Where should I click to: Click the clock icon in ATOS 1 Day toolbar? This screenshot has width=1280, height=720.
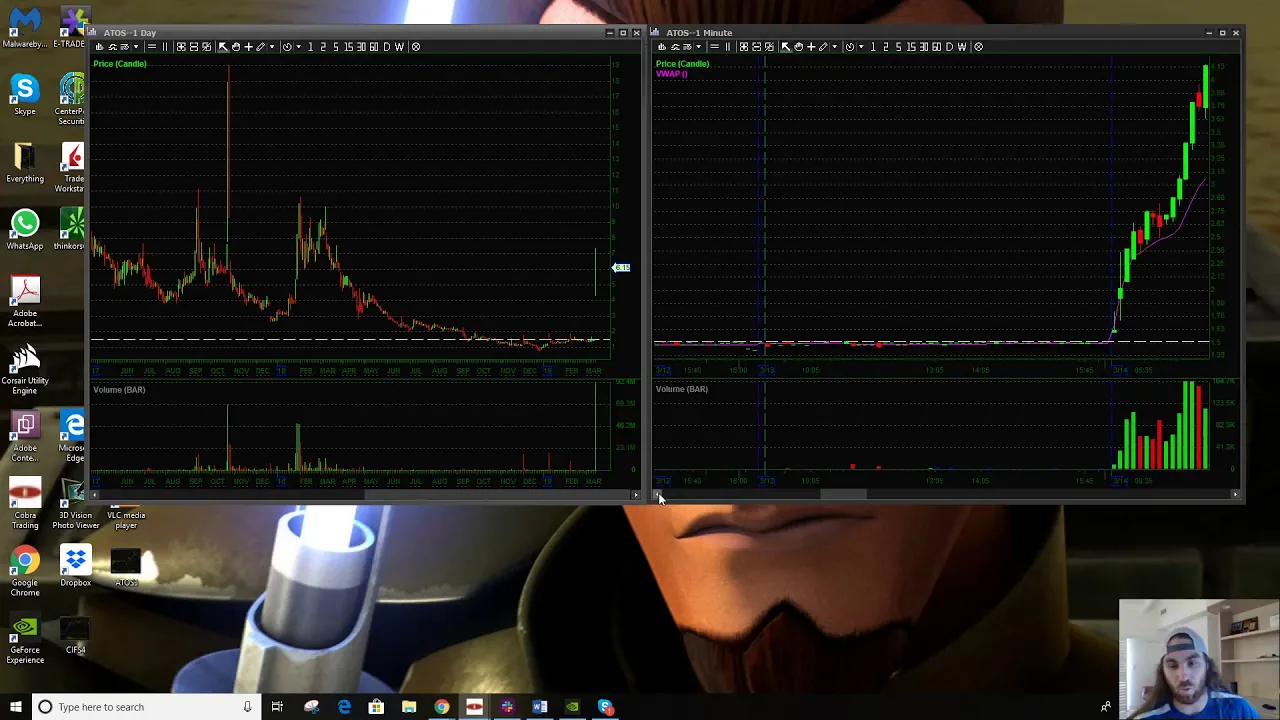287,46
